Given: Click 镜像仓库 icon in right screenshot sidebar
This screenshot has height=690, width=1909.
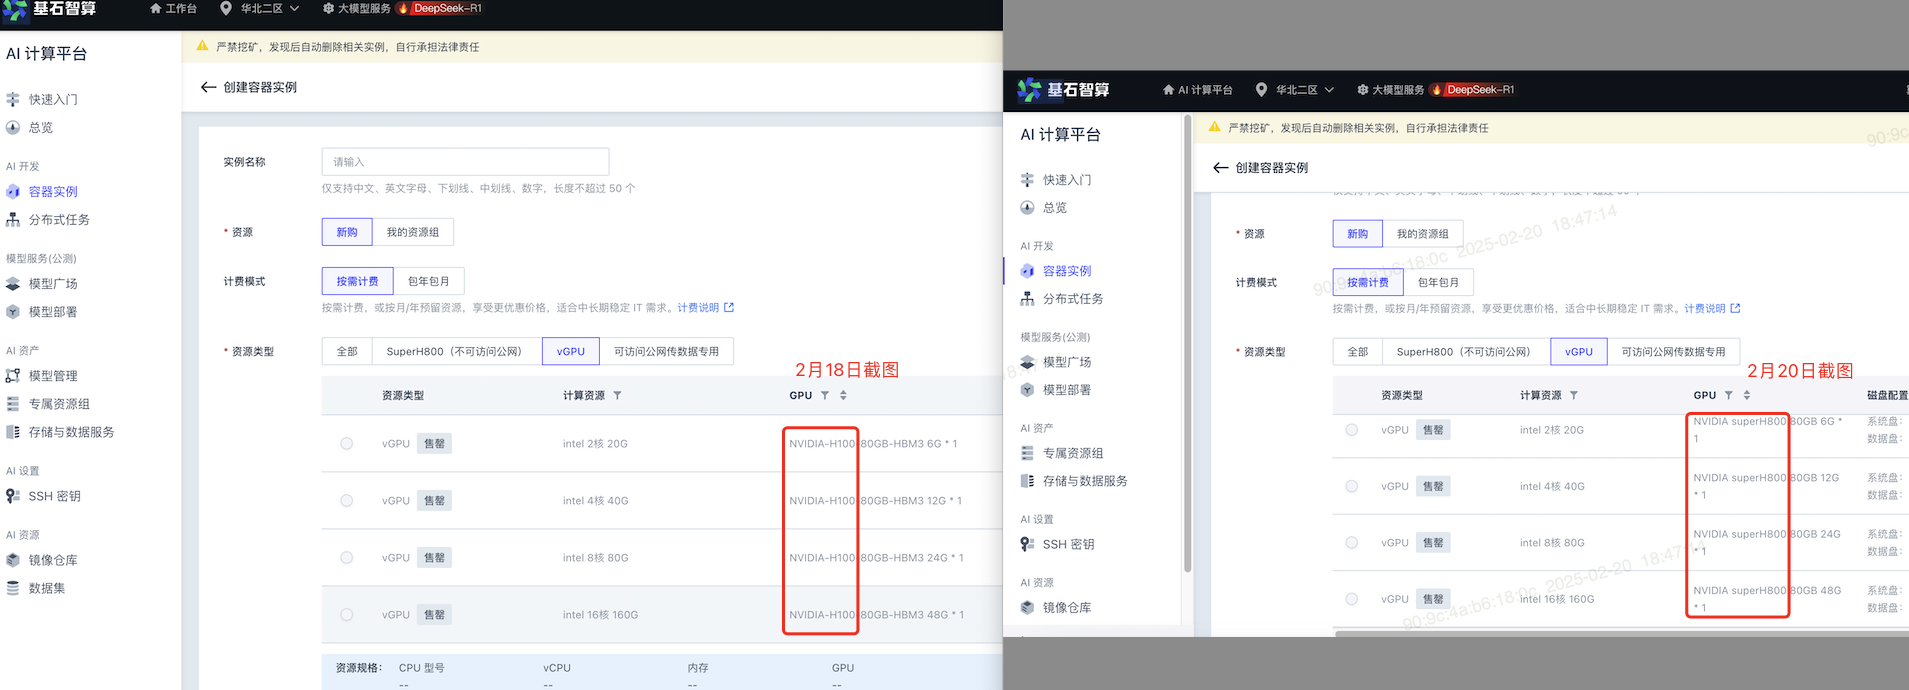Looking at the screenshot, I should pos(1027,607).
